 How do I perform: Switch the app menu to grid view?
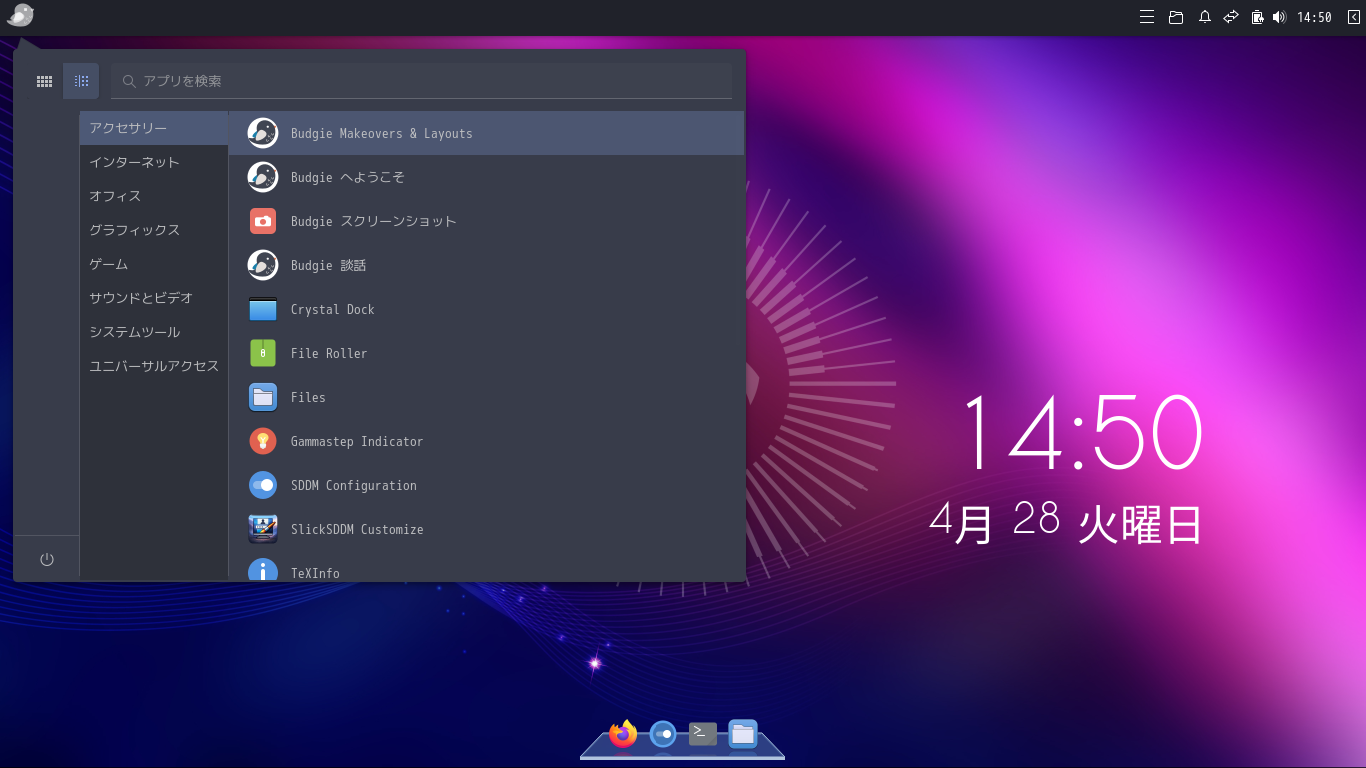44,81
